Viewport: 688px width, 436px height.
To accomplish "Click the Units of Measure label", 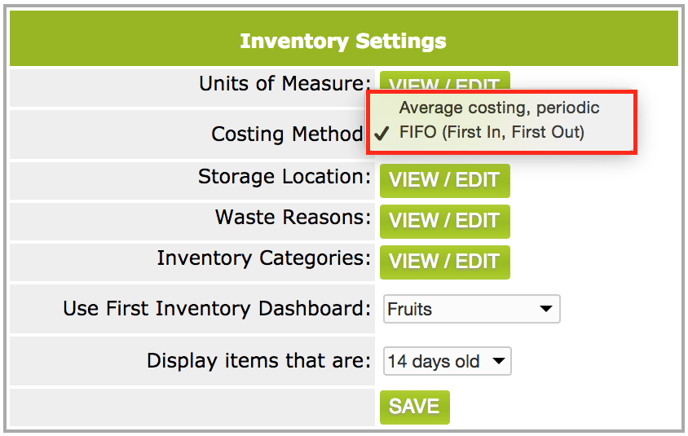I will tap(285, 84).
